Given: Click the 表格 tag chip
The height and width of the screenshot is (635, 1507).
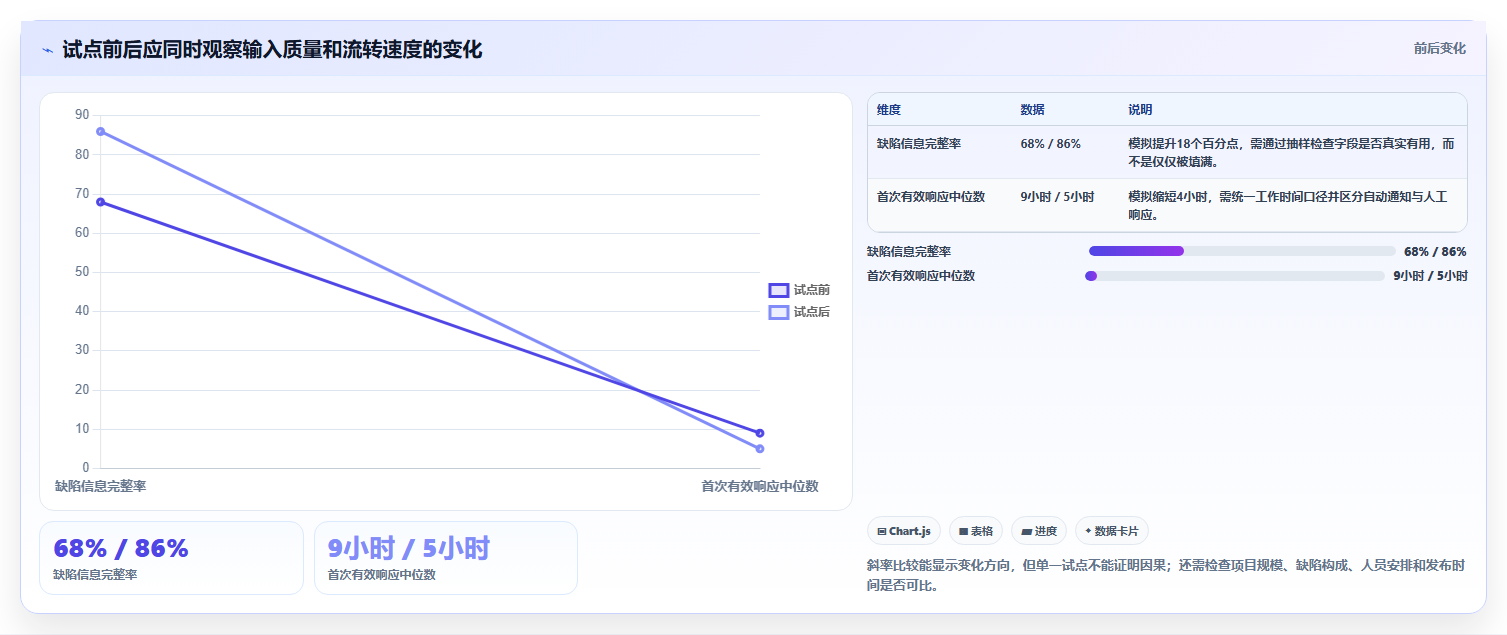Looking at the screenshot, I should pos(976,531).
